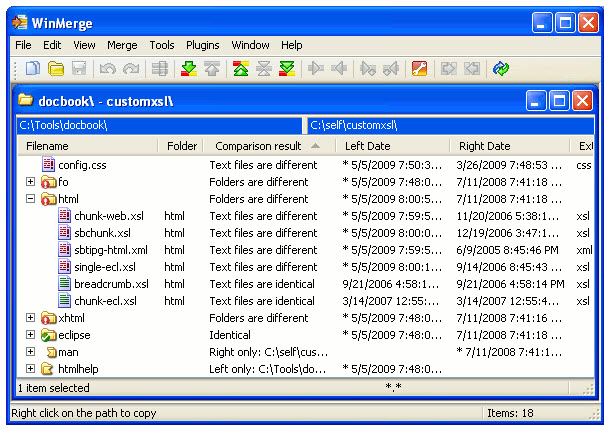Click Copy Left and Advance icon

click(x=391, y=69)
